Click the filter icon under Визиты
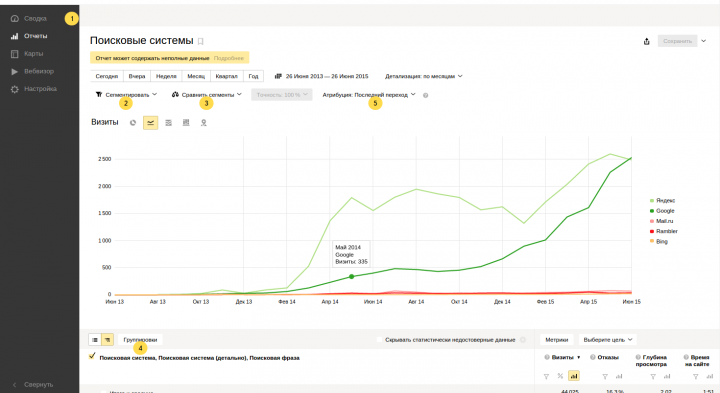This screenshot has height=393, width=720. coord(546,376)
